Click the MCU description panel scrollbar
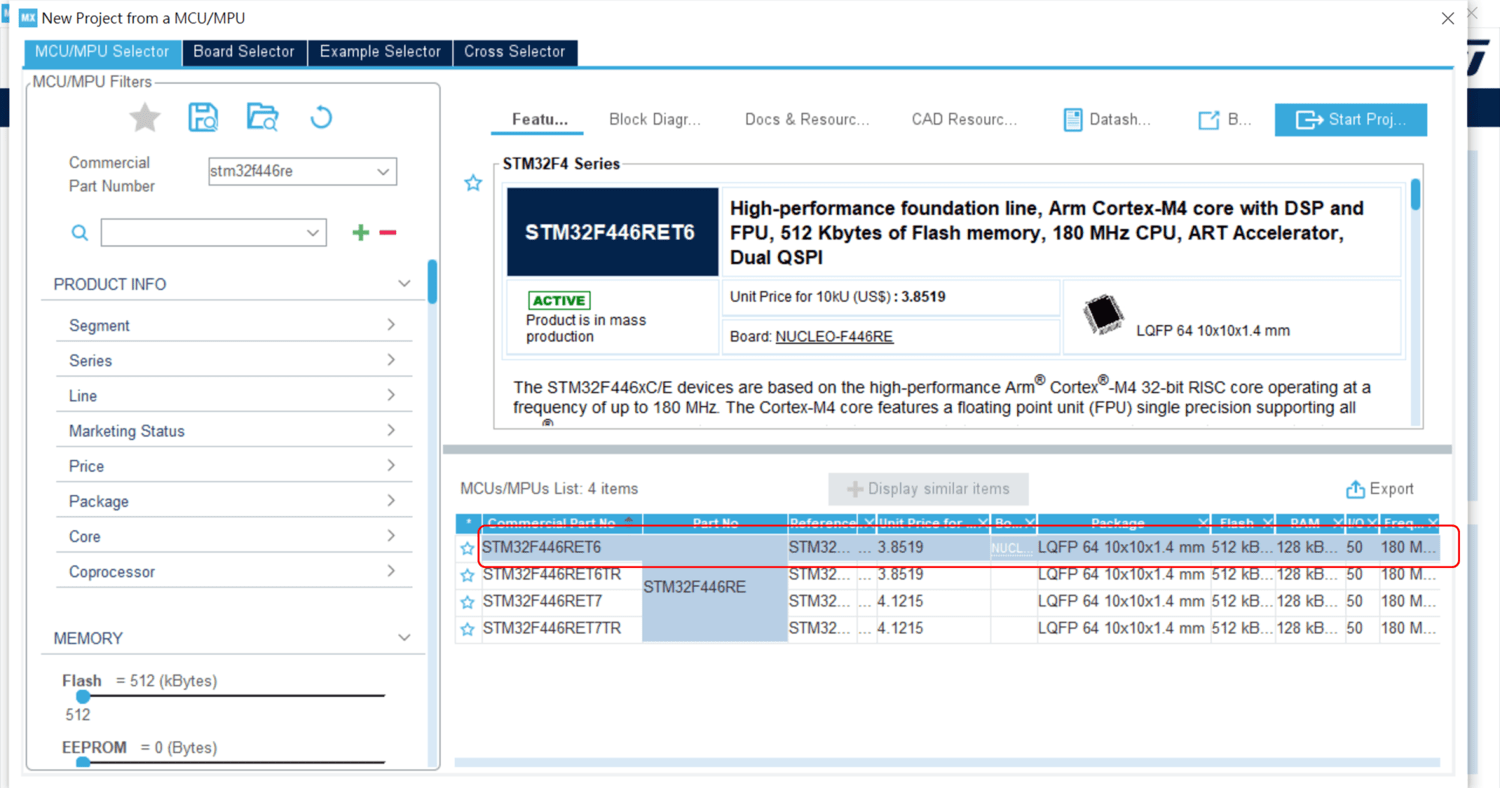The height and width of the screenshot is (788, 1500). [x=1415, y=195]
